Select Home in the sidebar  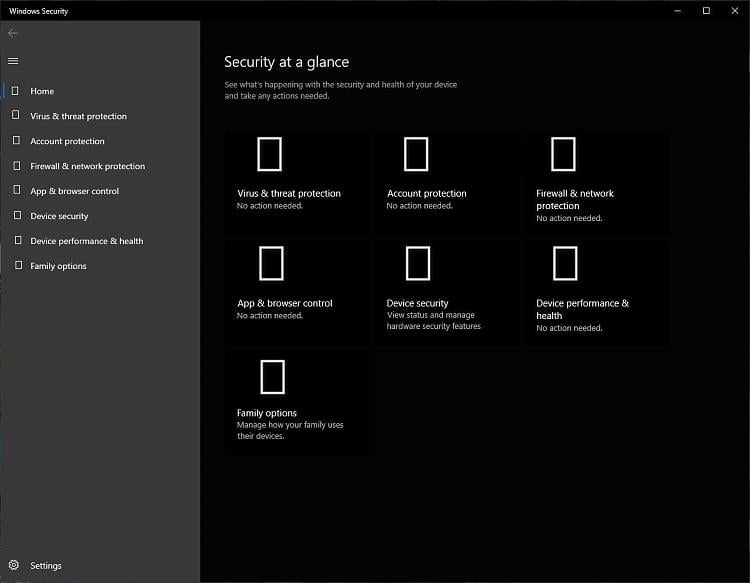tap(42, 91)
